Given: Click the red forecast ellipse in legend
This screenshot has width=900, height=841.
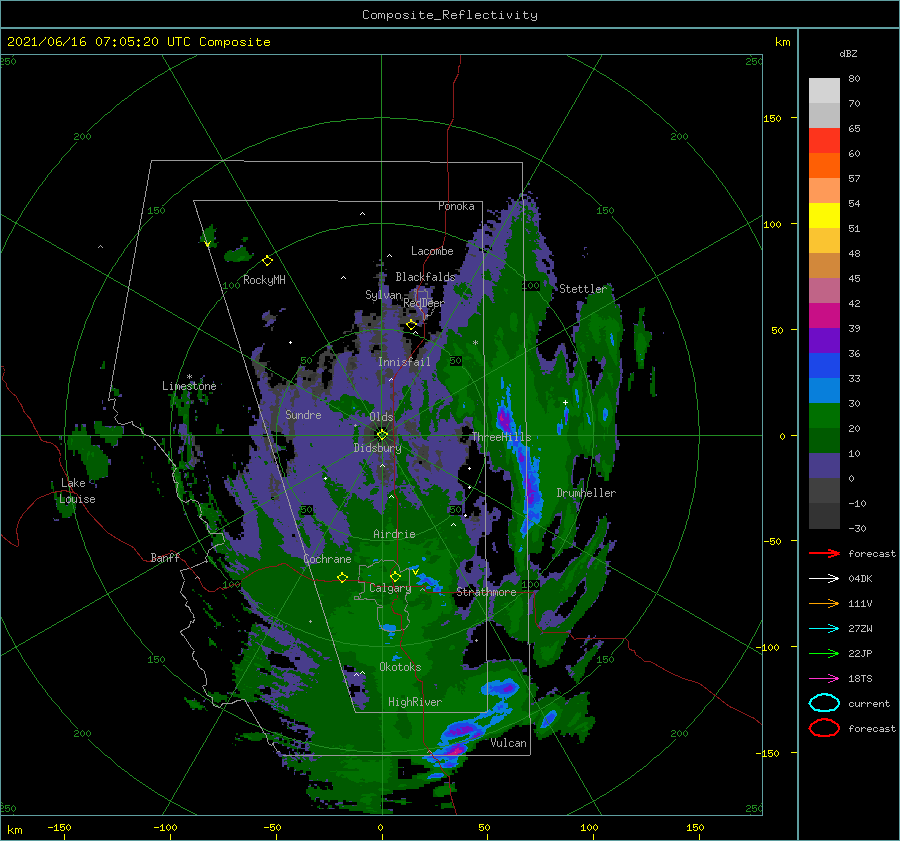Looking at the screenshot, I should pyautogui.click(x=824, y=728).
